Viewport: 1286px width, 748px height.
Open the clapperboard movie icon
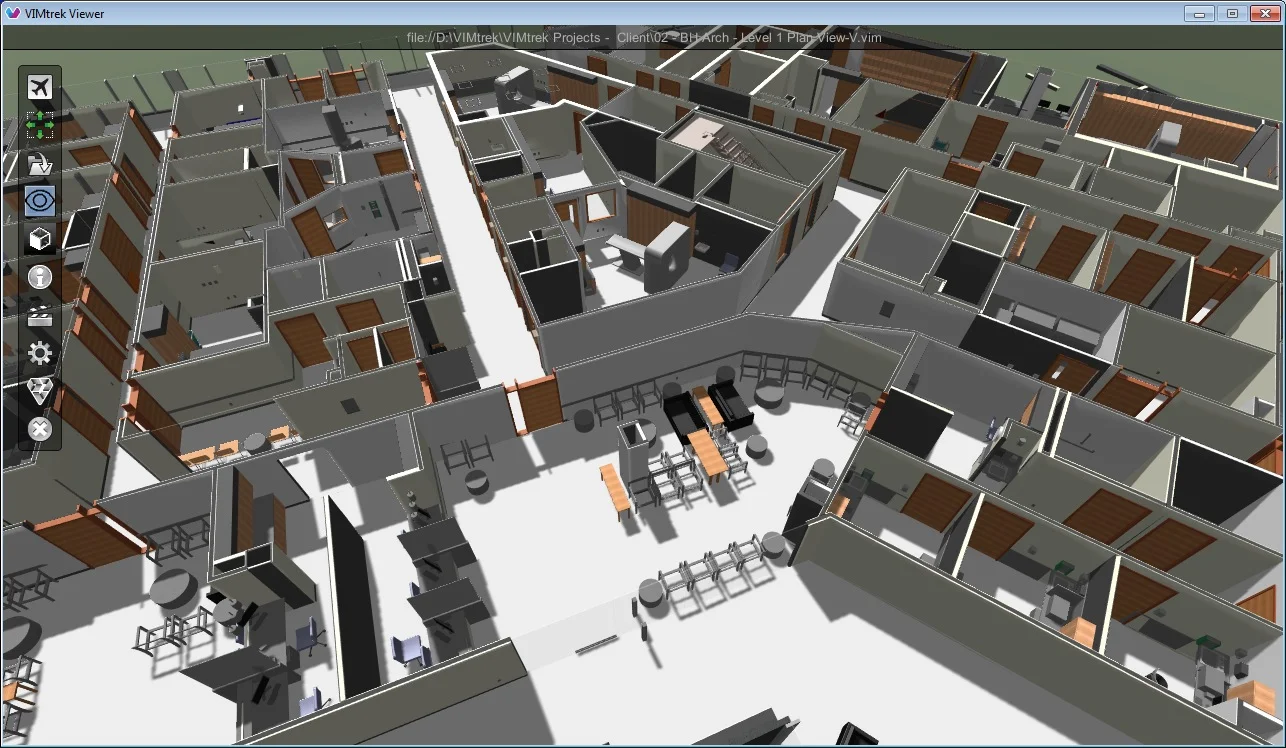[40, 315]
